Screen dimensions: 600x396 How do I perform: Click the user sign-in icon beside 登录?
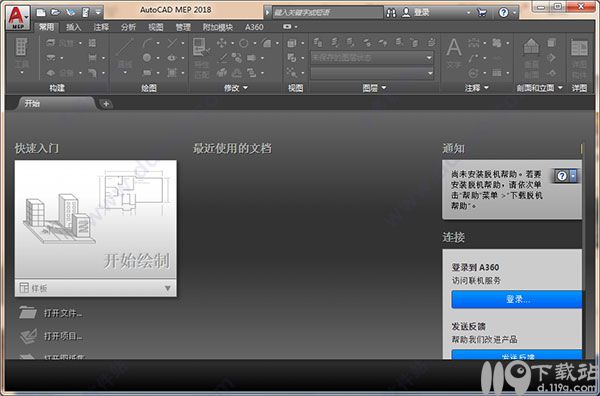pyautogui.click(x=406, y=13)
